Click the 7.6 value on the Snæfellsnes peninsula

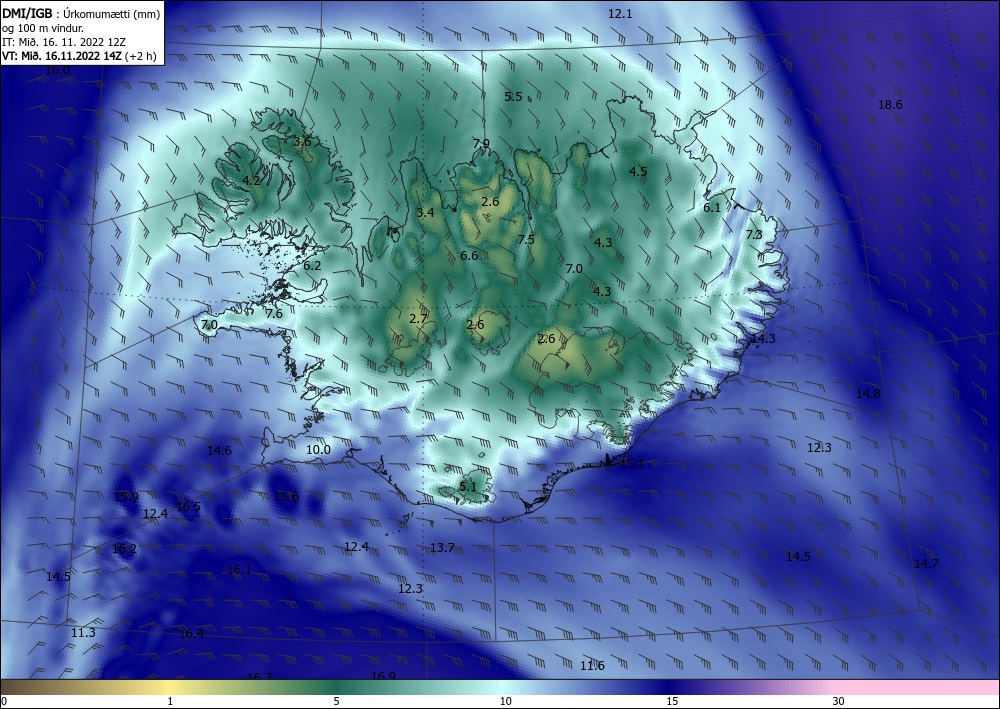pos(274,314)
